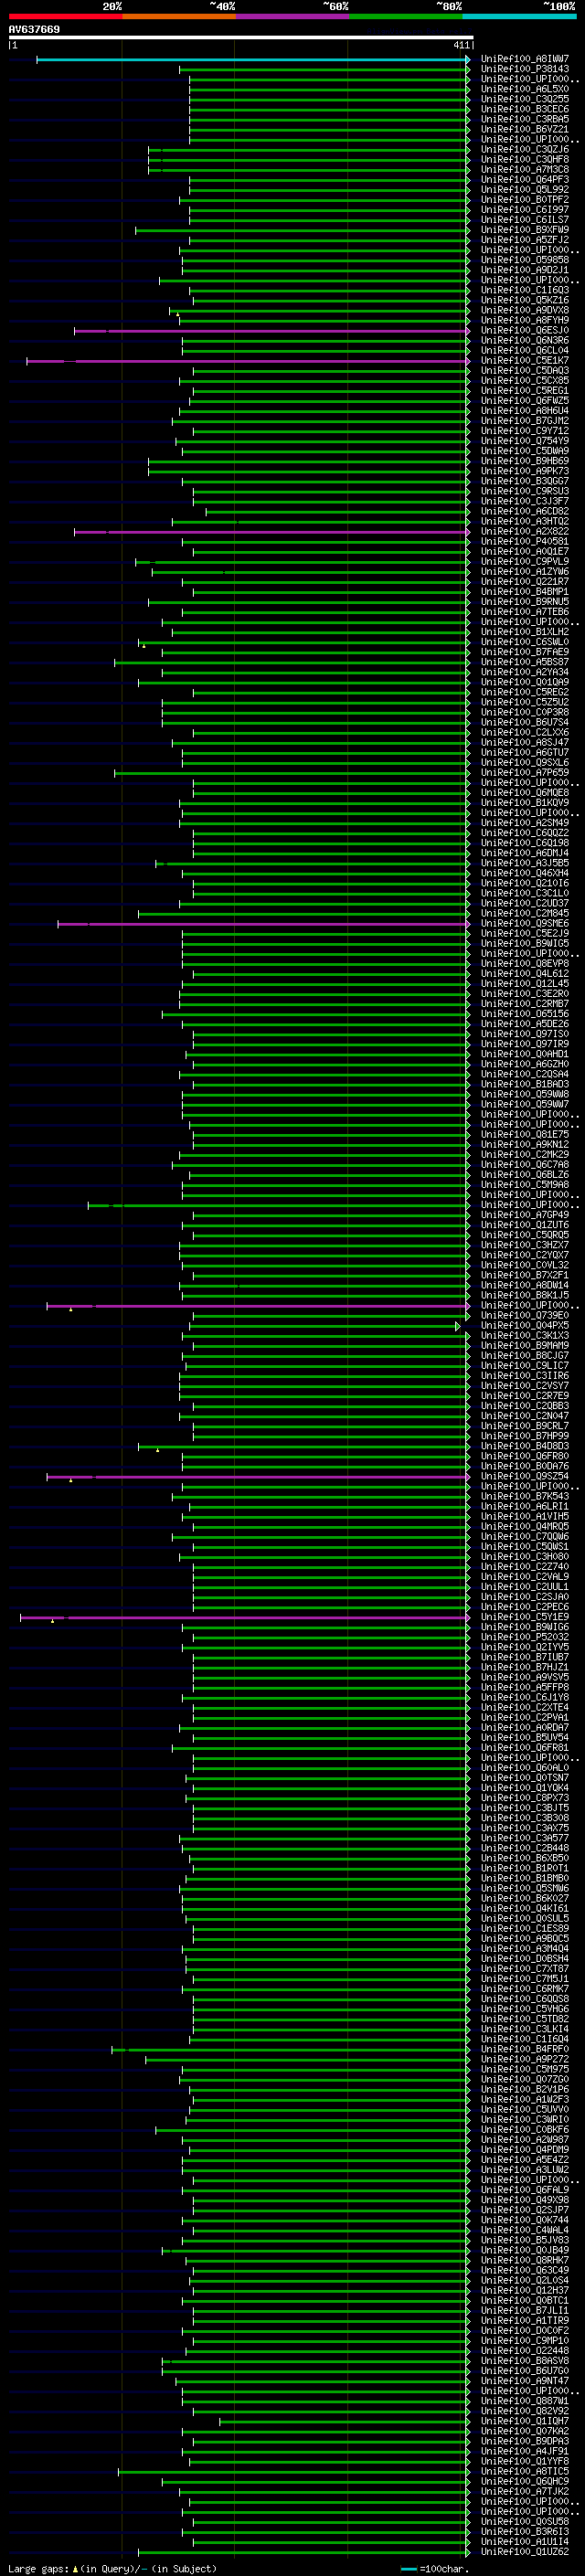The image size is (585, 2576).
Task: Click the UniRef100_P40581 label
Action: click(x=525, y=542)
